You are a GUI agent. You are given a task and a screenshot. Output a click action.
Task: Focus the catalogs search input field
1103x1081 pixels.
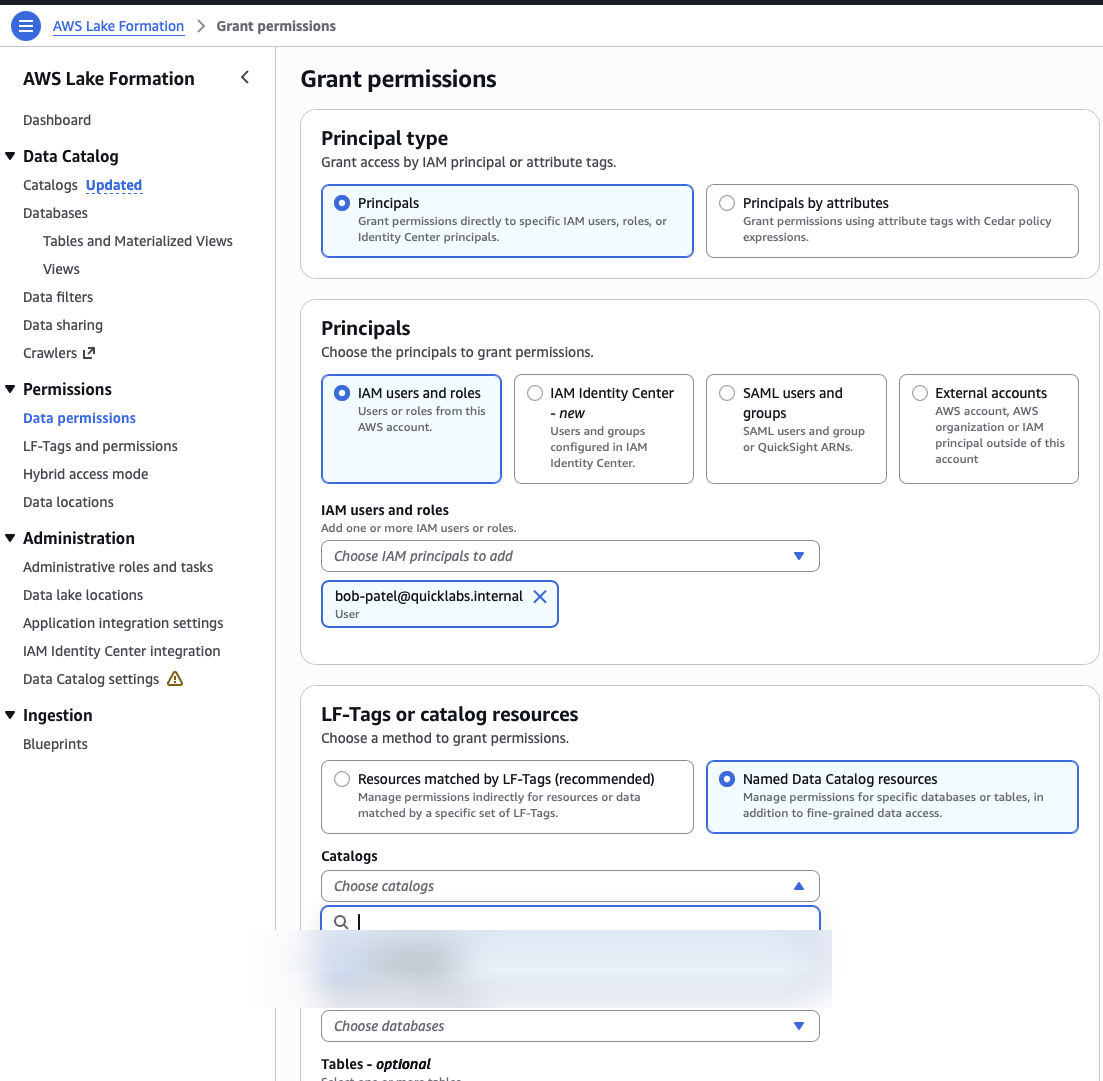click(570, 921)
